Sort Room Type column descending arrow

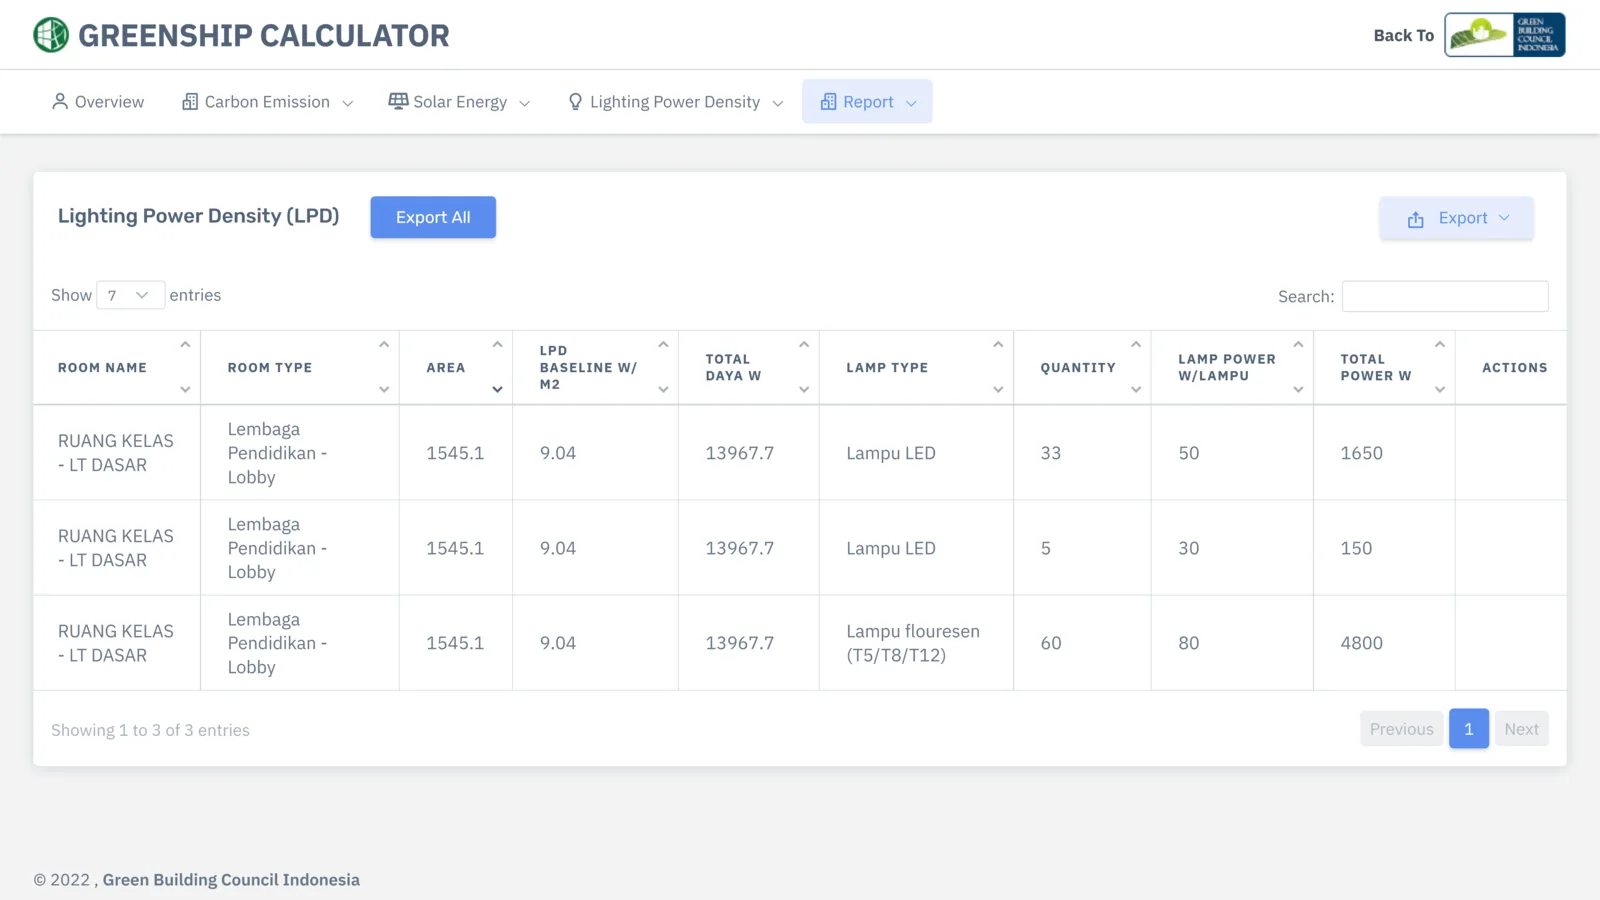(x=384, y=390)
